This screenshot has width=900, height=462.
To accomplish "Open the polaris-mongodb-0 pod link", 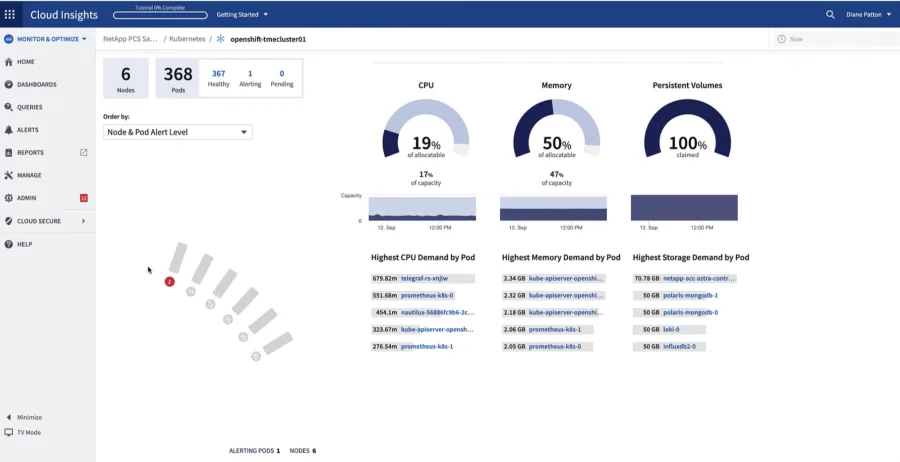I will tap(690, 313).
